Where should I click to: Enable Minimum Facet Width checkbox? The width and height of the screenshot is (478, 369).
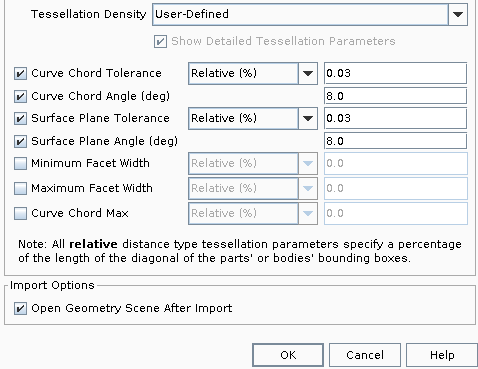20,163
